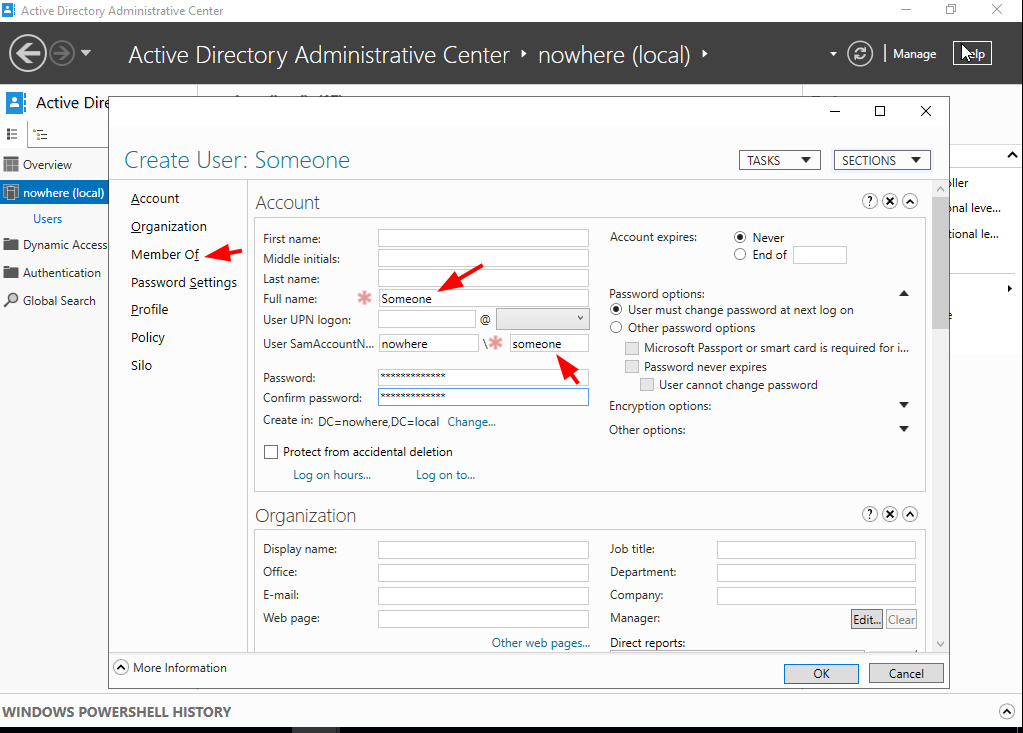1023x733 pixels.
Task: Click the back navigation arrow icon
Action: (x=27, y=53)
